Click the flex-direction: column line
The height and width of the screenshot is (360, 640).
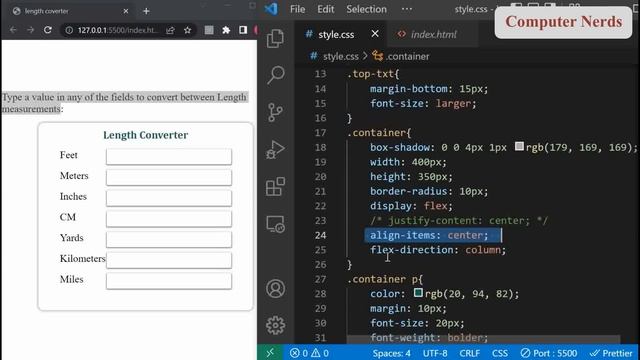pyautogui.click(x=438, y=250)
